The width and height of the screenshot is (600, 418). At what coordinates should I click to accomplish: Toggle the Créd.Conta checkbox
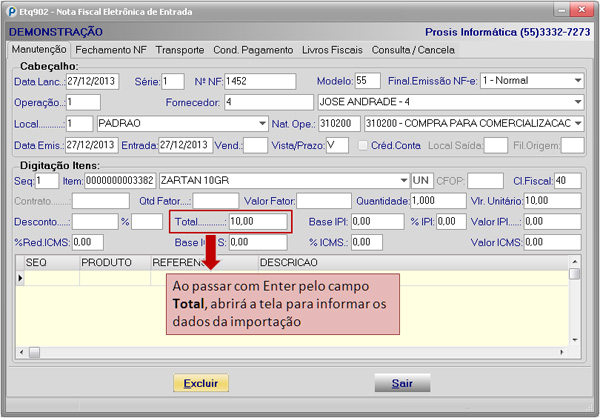click(363, 145)
